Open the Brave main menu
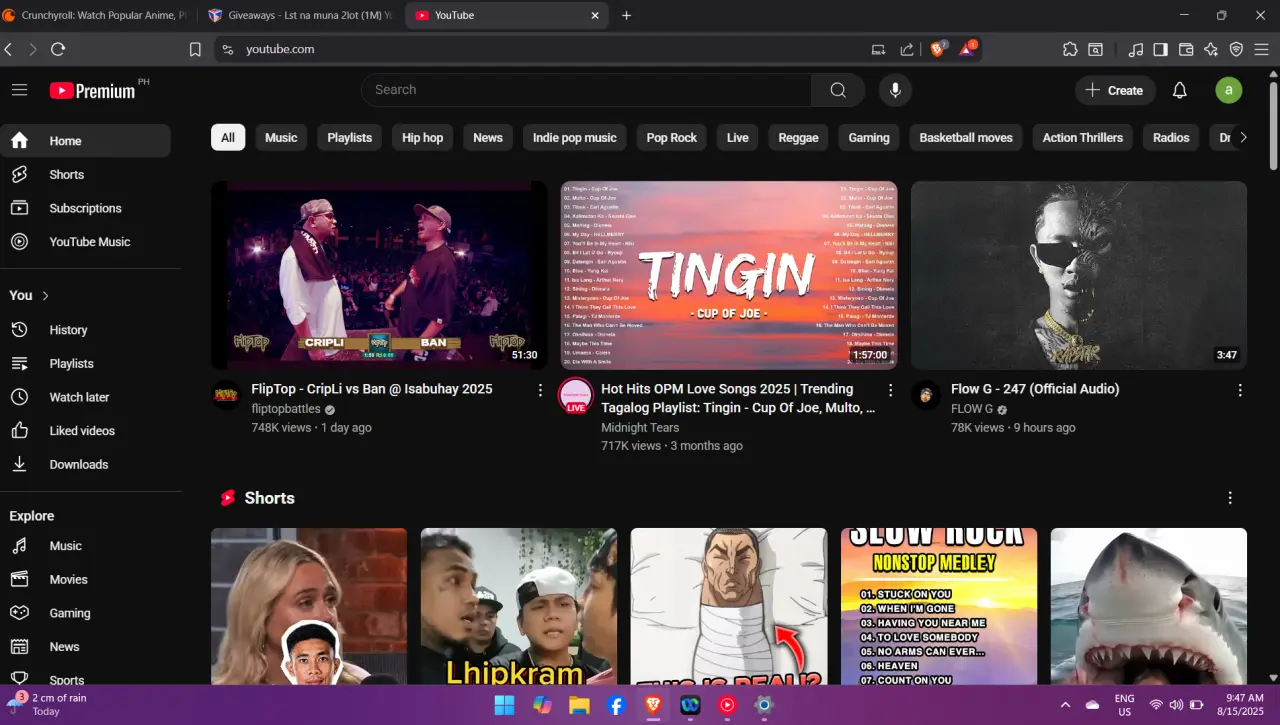The width and height of the screenshot is (1280, 725). click(1262, 49)
